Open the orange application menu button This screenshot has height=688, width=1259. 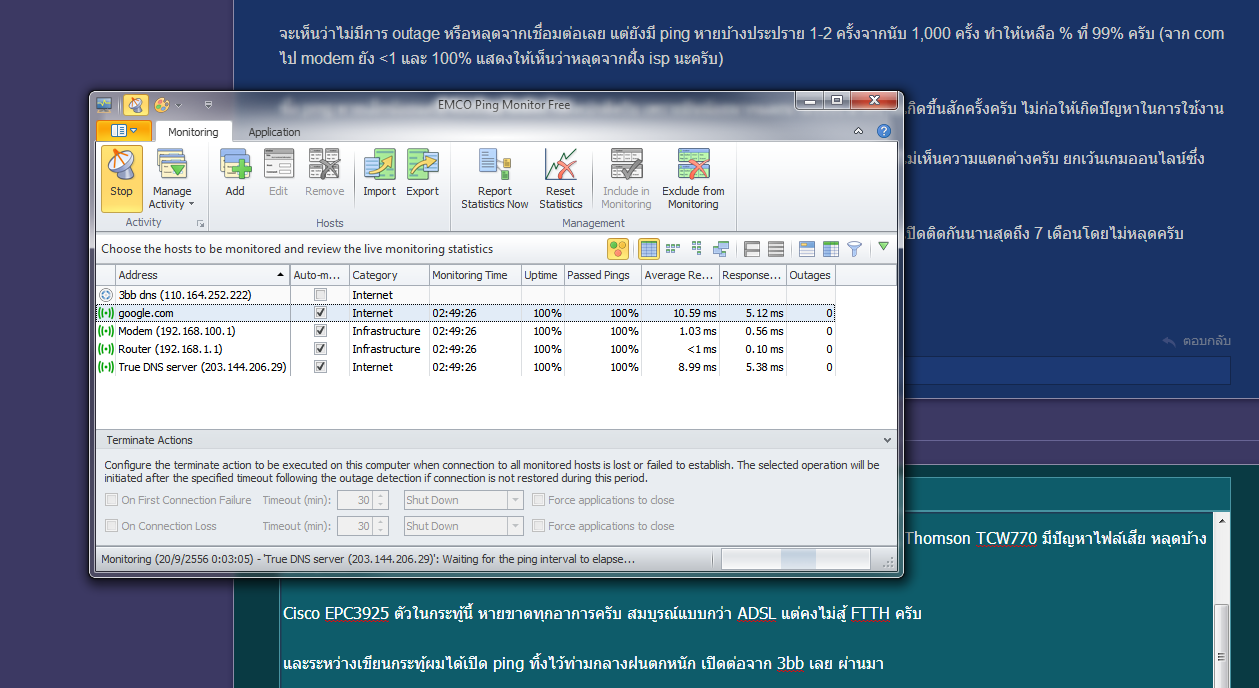124,130
